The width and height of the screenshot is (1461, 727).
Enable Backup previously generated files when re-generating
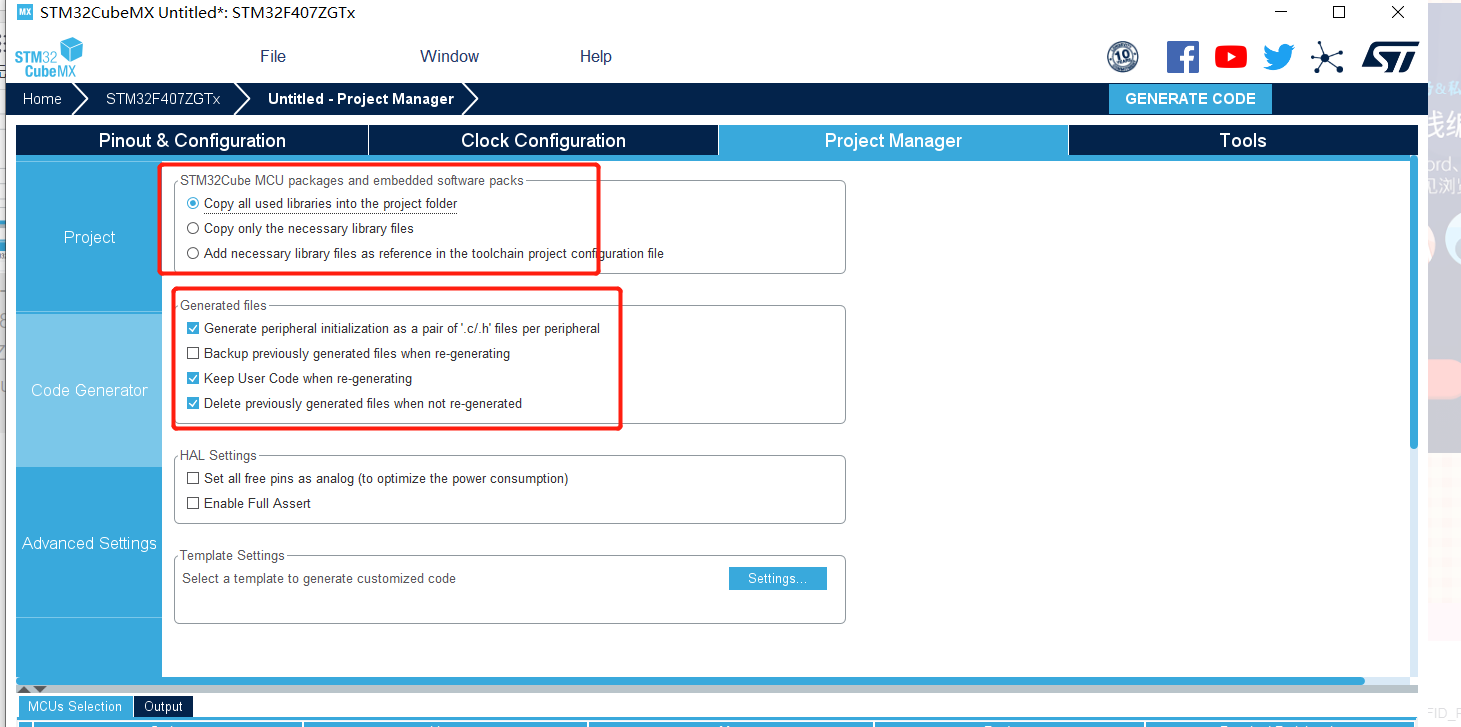pyautogui.click(x=193, y=353)
